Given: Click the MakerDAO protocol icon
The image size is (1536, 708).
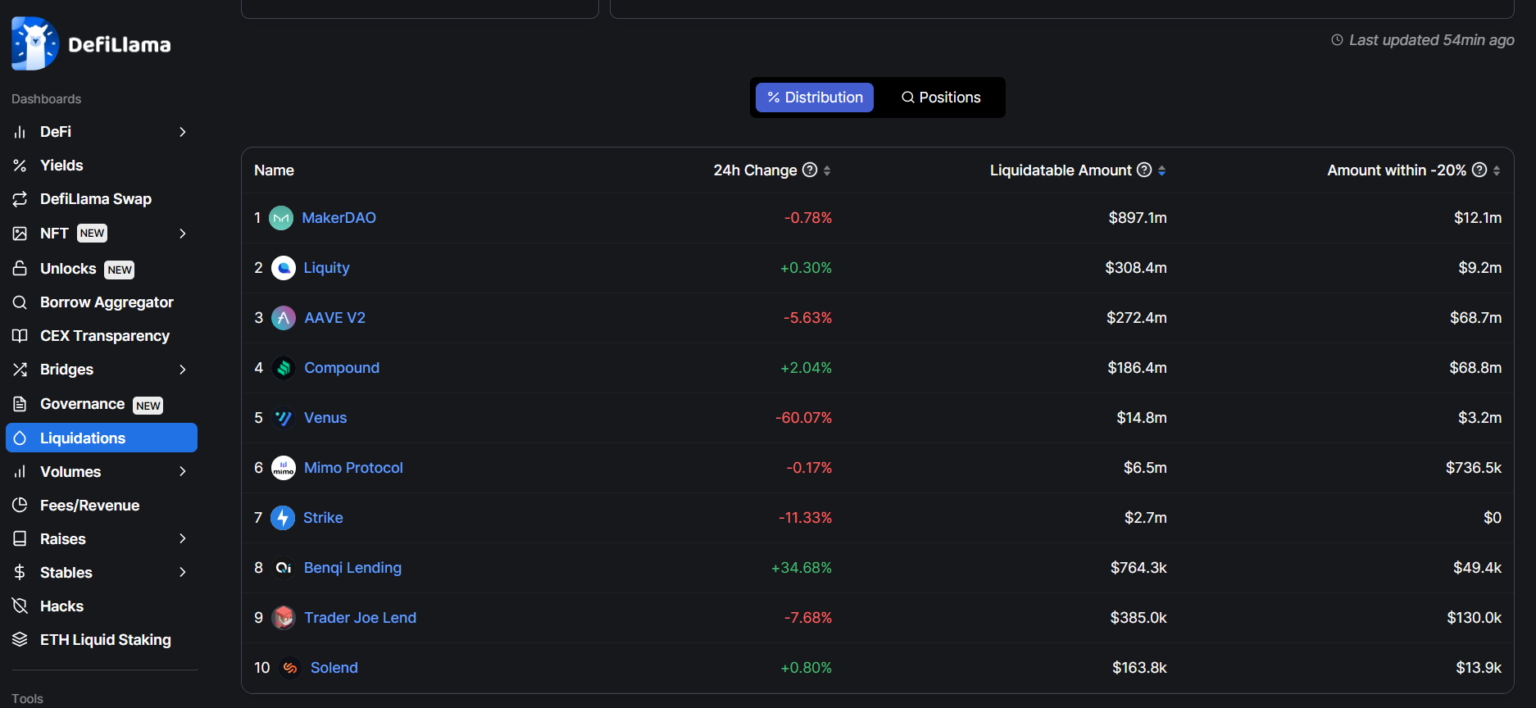Looking at the screenshot, I should tap(282, 218).
